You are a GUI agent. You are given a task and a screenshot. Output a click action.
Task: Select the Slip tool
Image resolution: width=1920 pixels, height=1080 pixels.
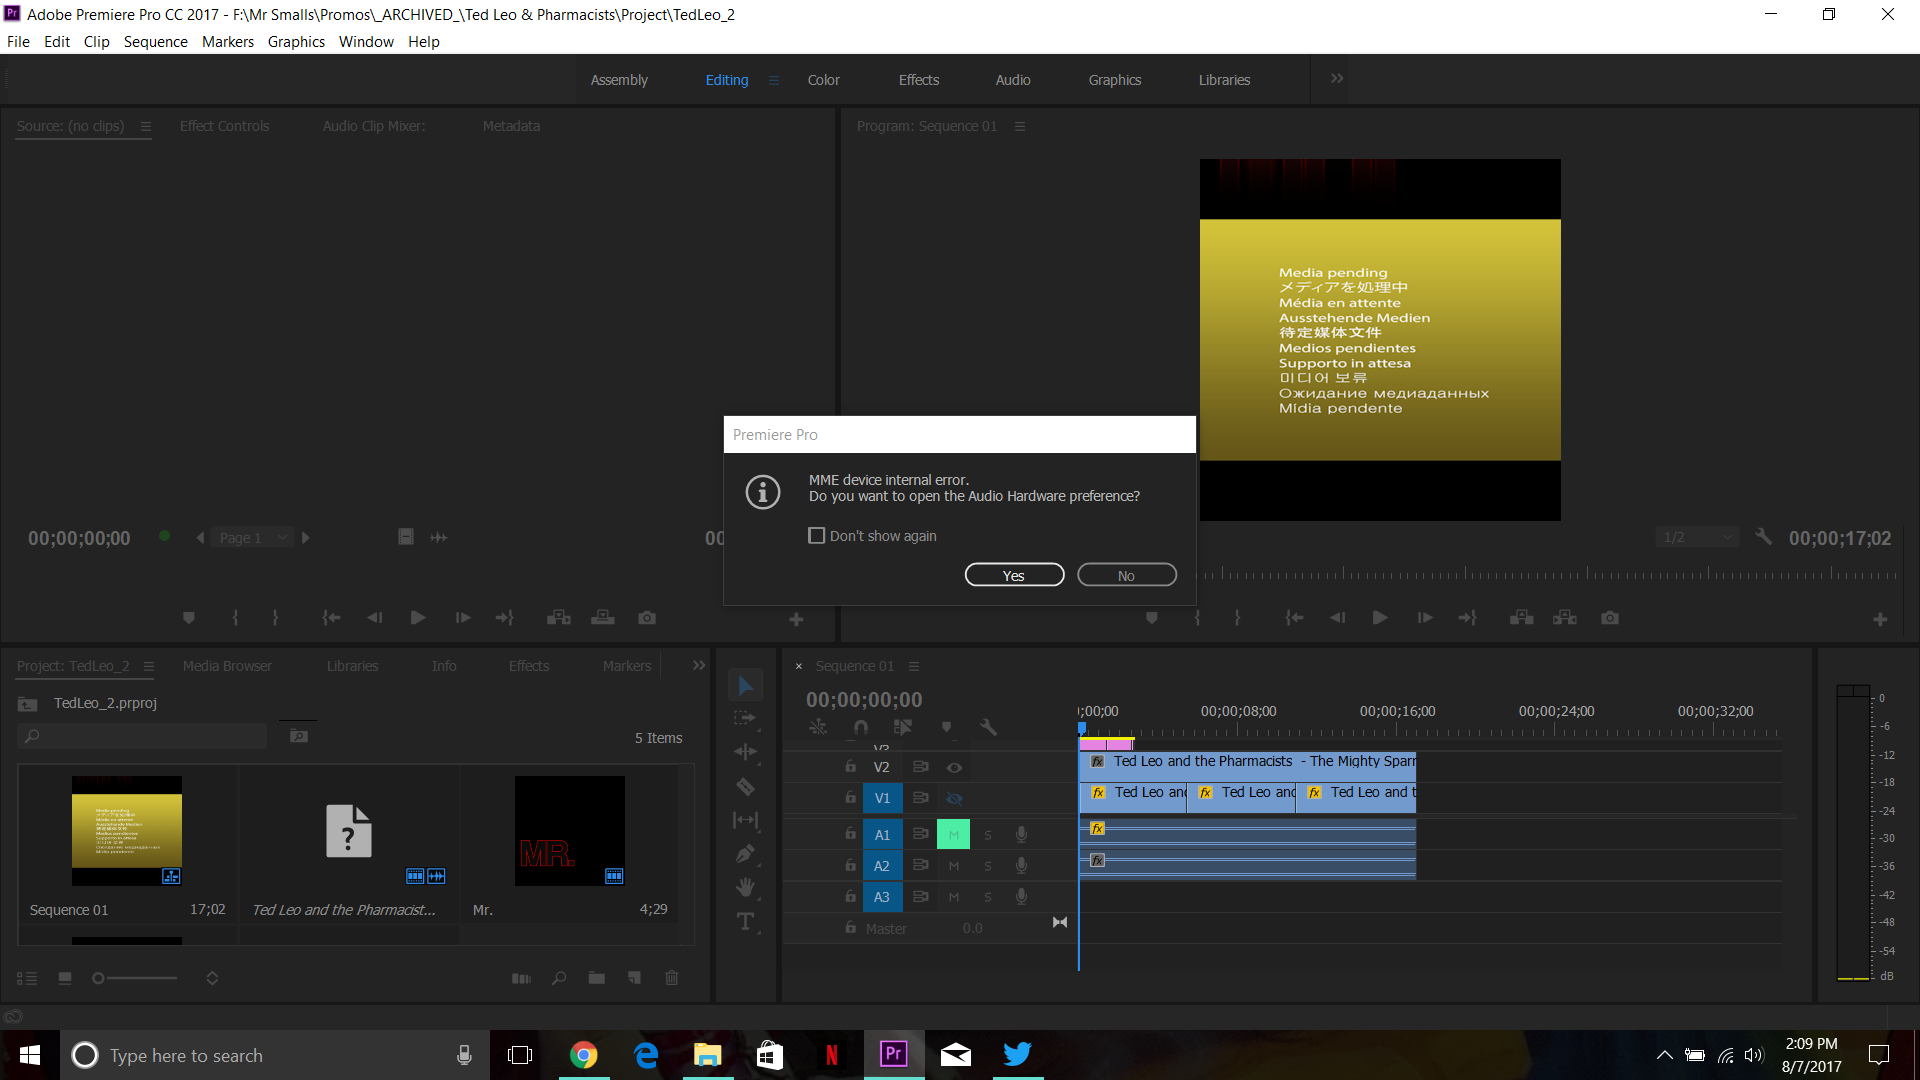(746, 820)
